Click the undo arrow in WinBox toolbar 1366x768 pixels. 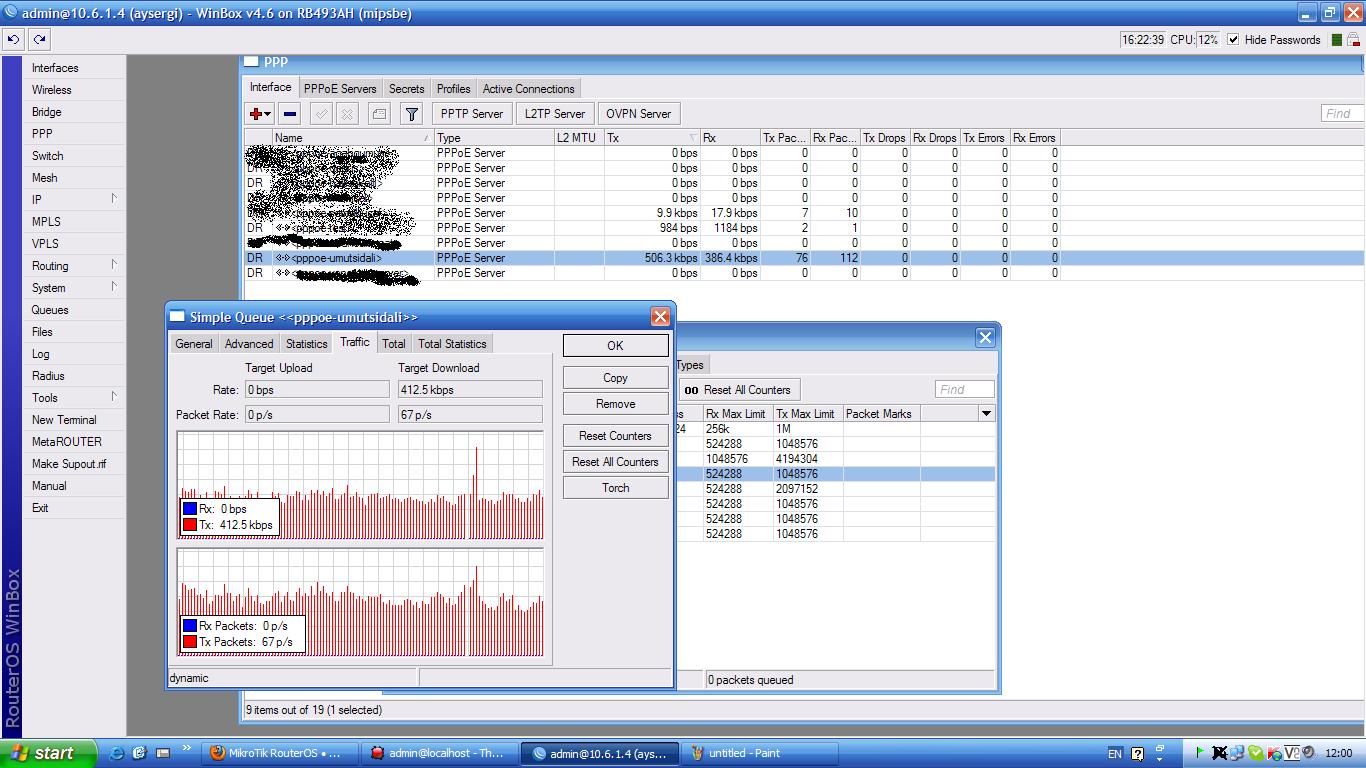[13, 40]
